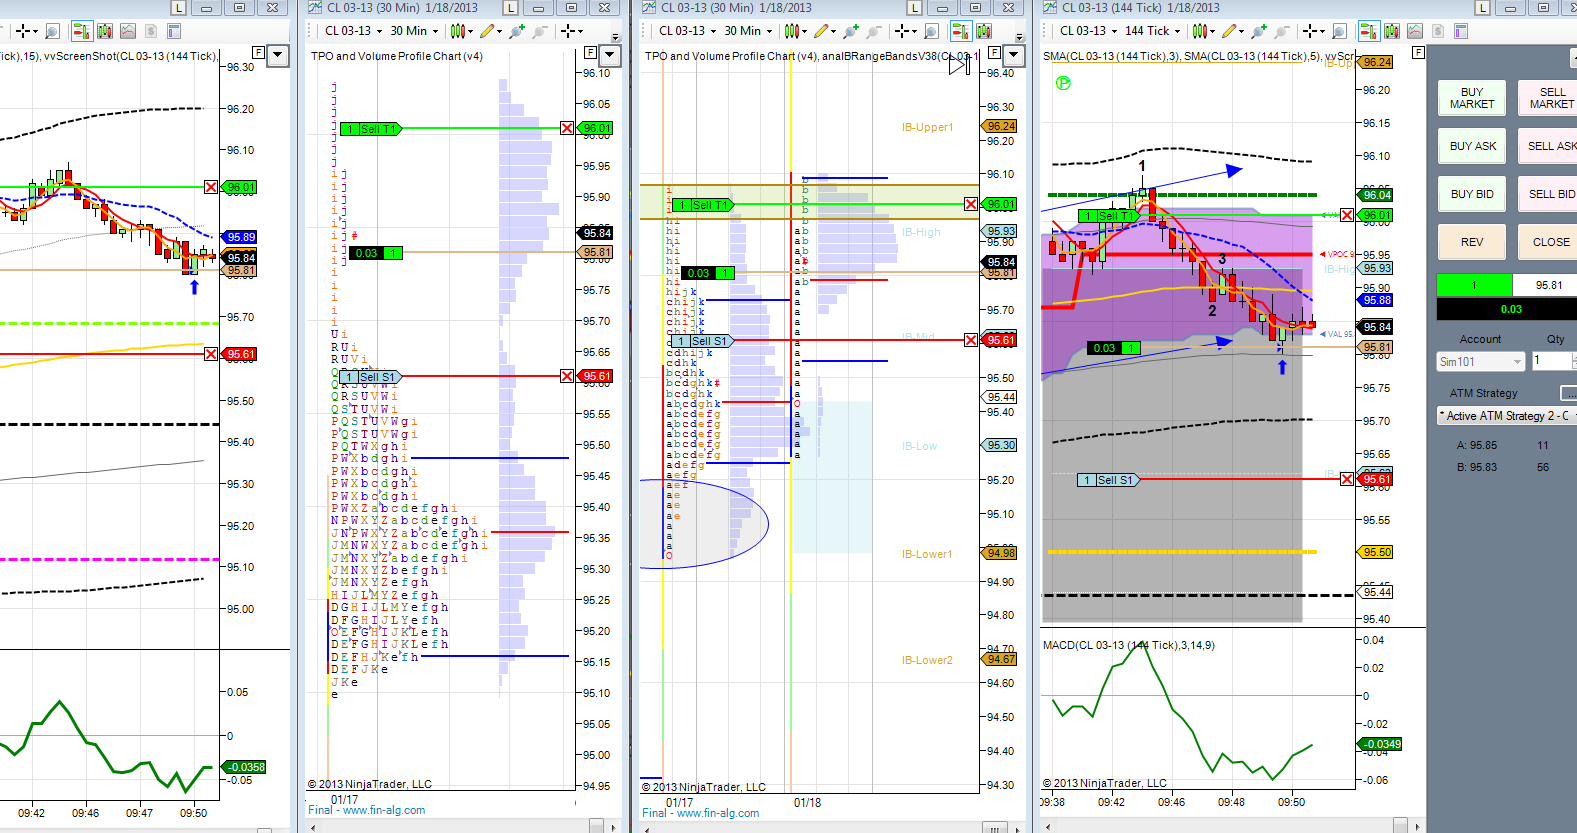Open Sim101 account dropdown
Image resolution: width=1577 pixels, height=833 pixels.
click(1480, 361)
